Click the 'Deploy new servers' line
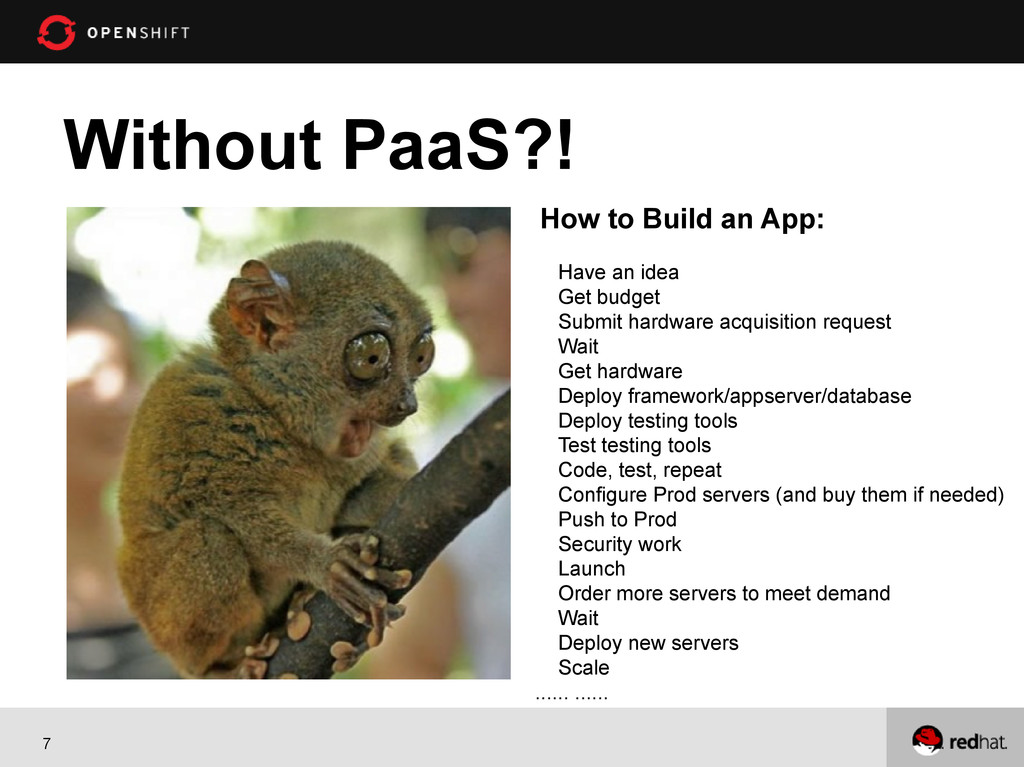The width and height of the screenshot is (1024, 767). click(648, 643)
